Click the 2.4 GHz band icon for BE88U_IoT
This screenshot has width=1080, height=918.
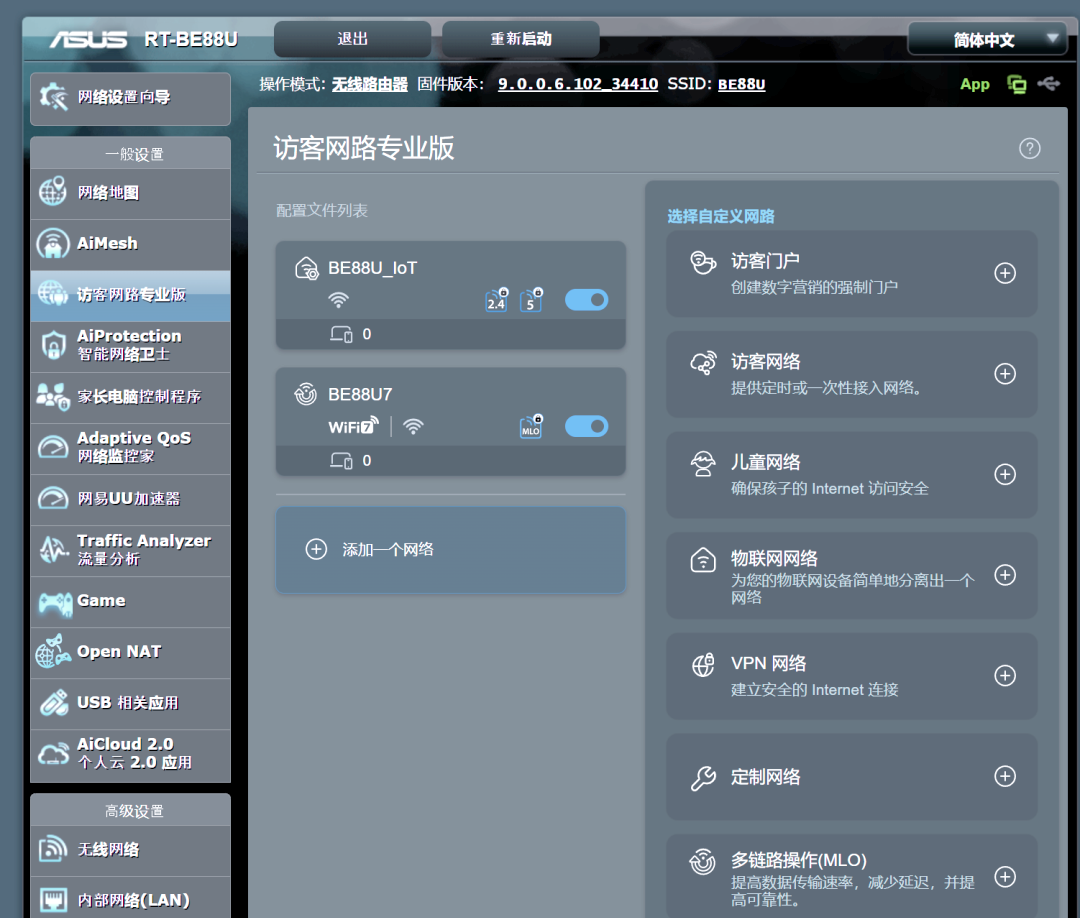coord(497,300)
